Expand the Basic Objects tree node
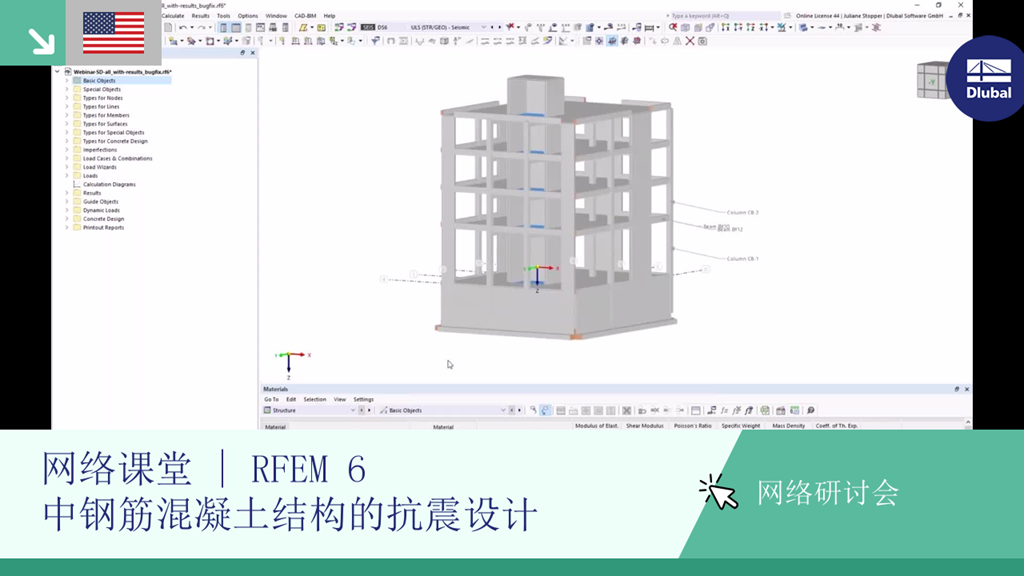Image resolution: width=1024 pixels, height=576 pixels. coord(67,80)
